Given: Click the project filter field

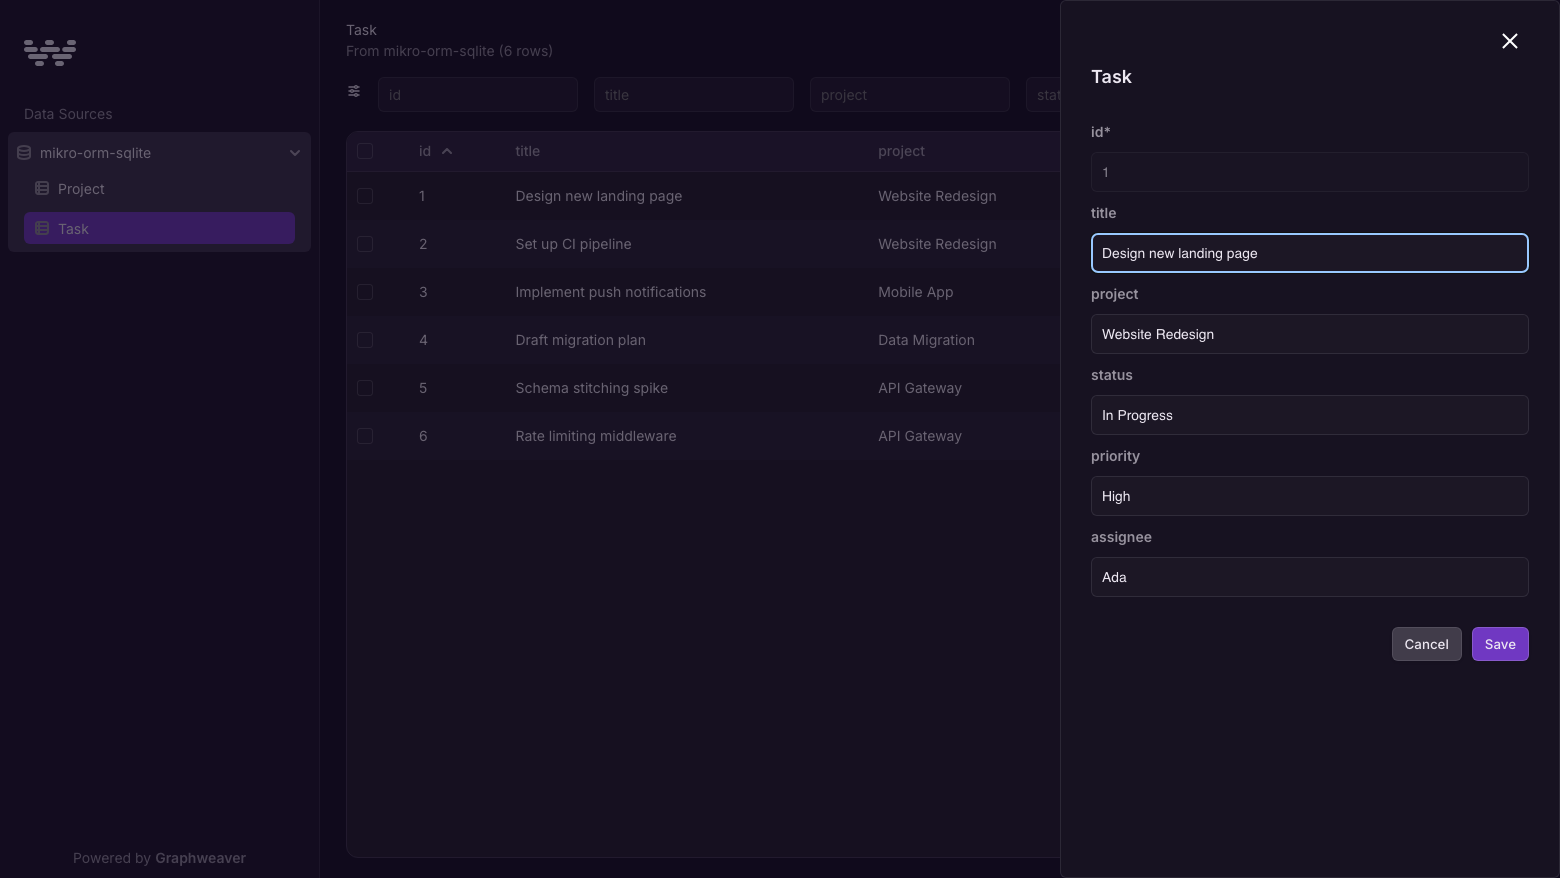Looking at the screenshot, I should pyautogui.click(x=910, y=95).
